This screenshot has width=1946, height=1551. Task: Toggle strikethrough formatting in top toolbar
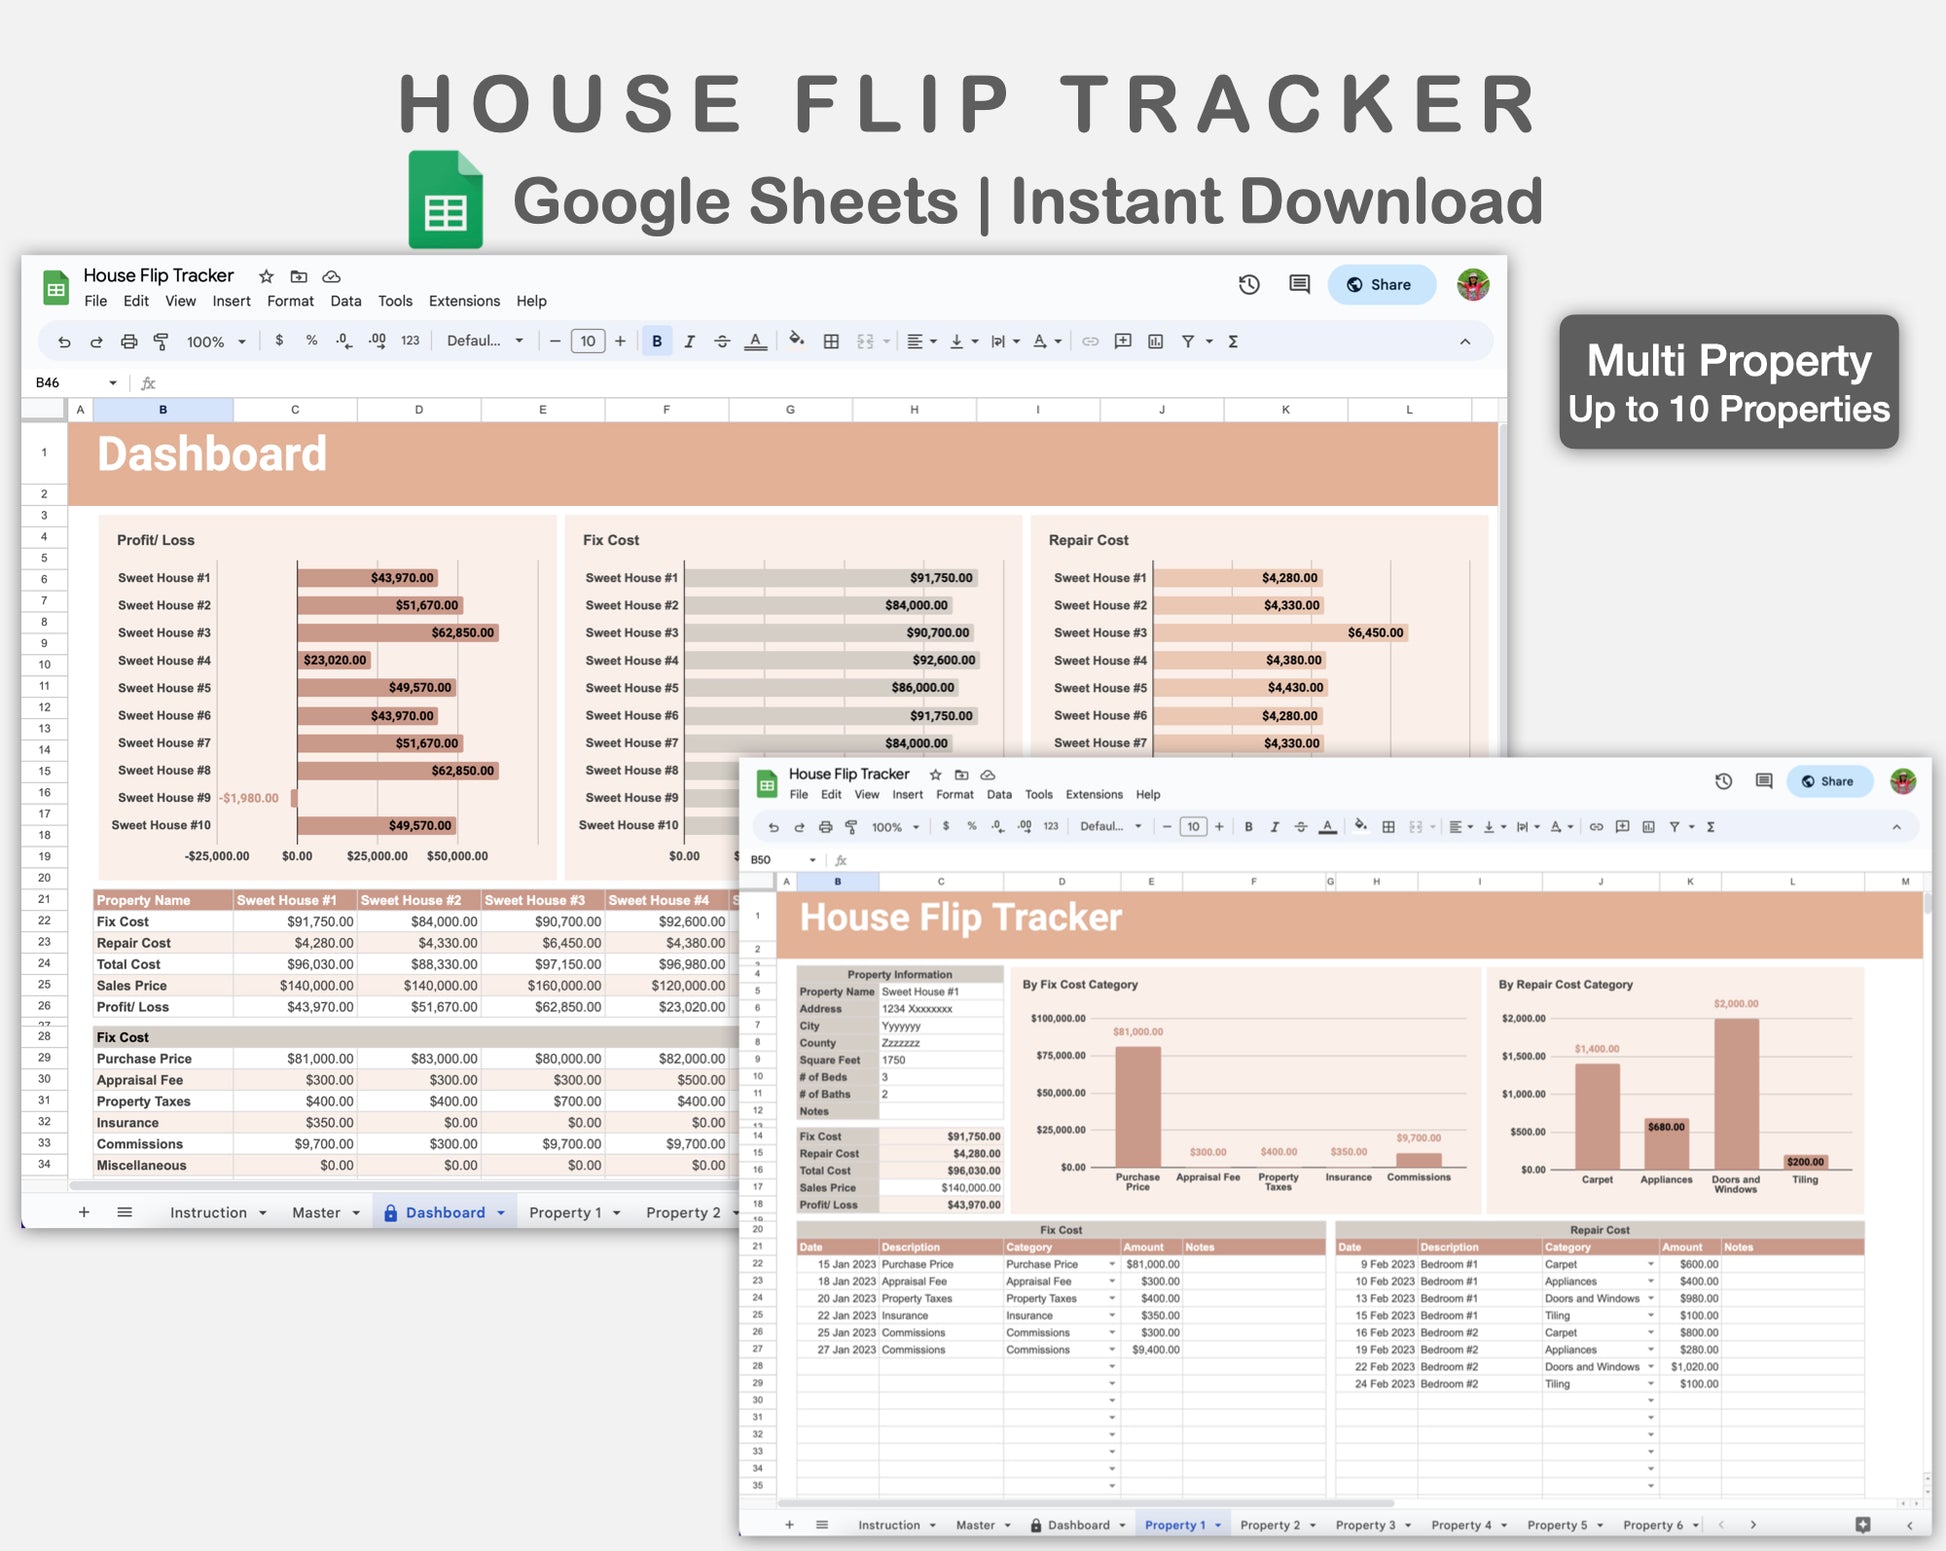pyautogui.click(x=722, y=342)
